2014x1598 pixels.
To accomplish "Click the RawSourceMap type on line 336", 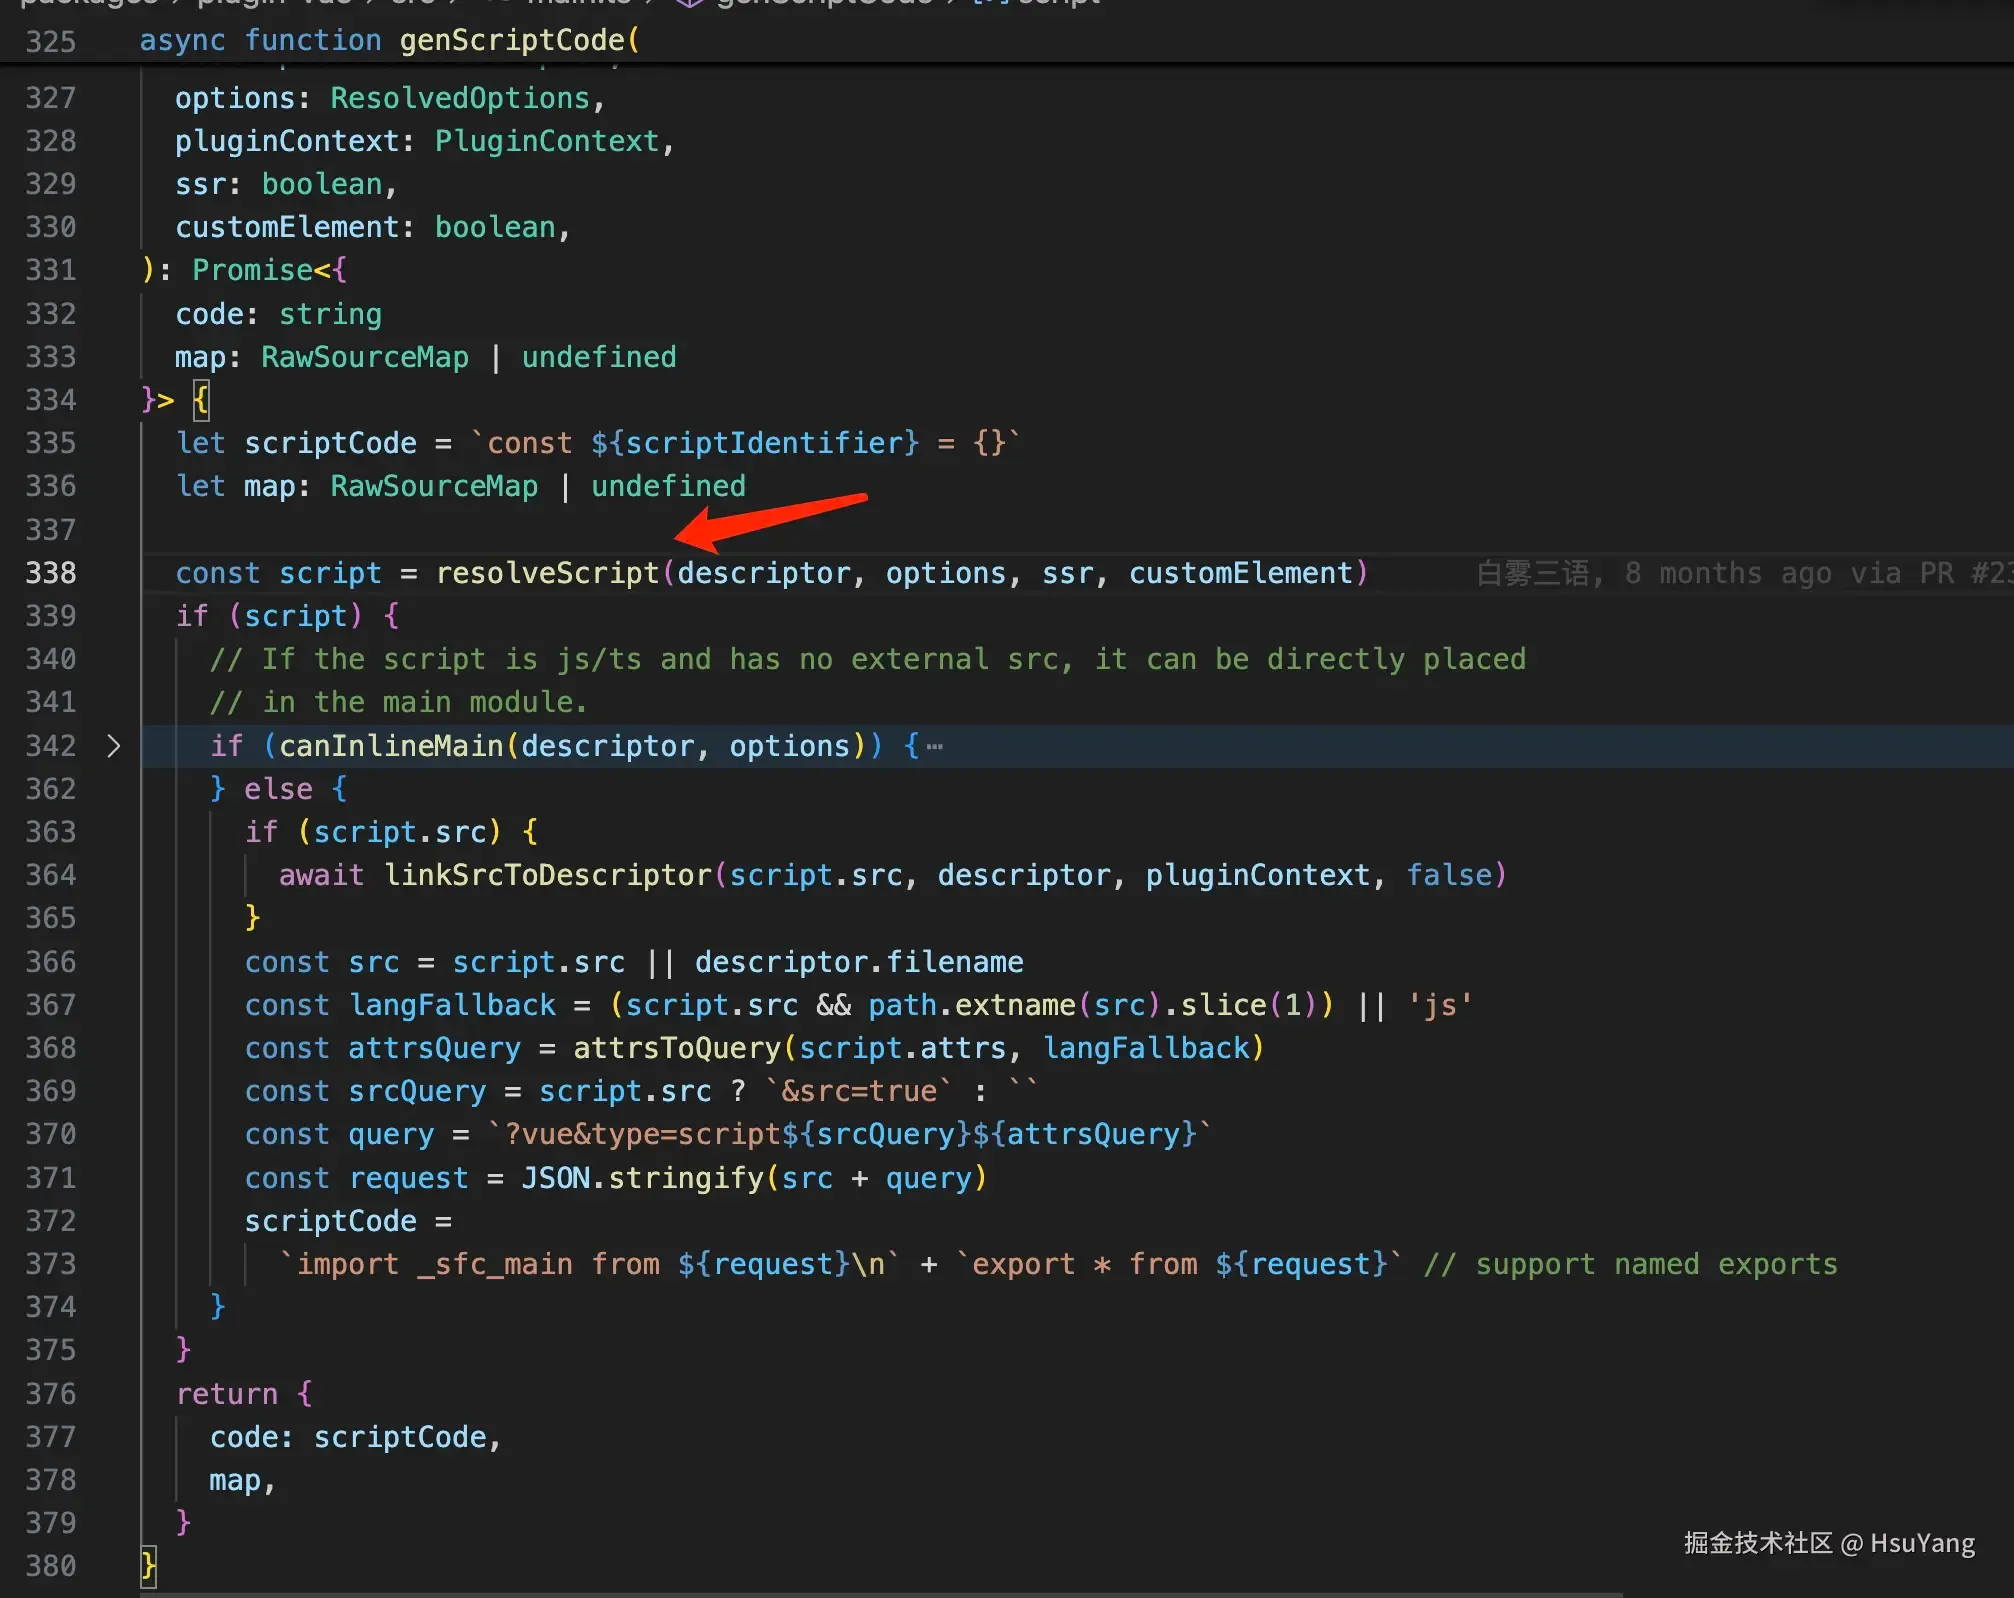I will (434, 486).
